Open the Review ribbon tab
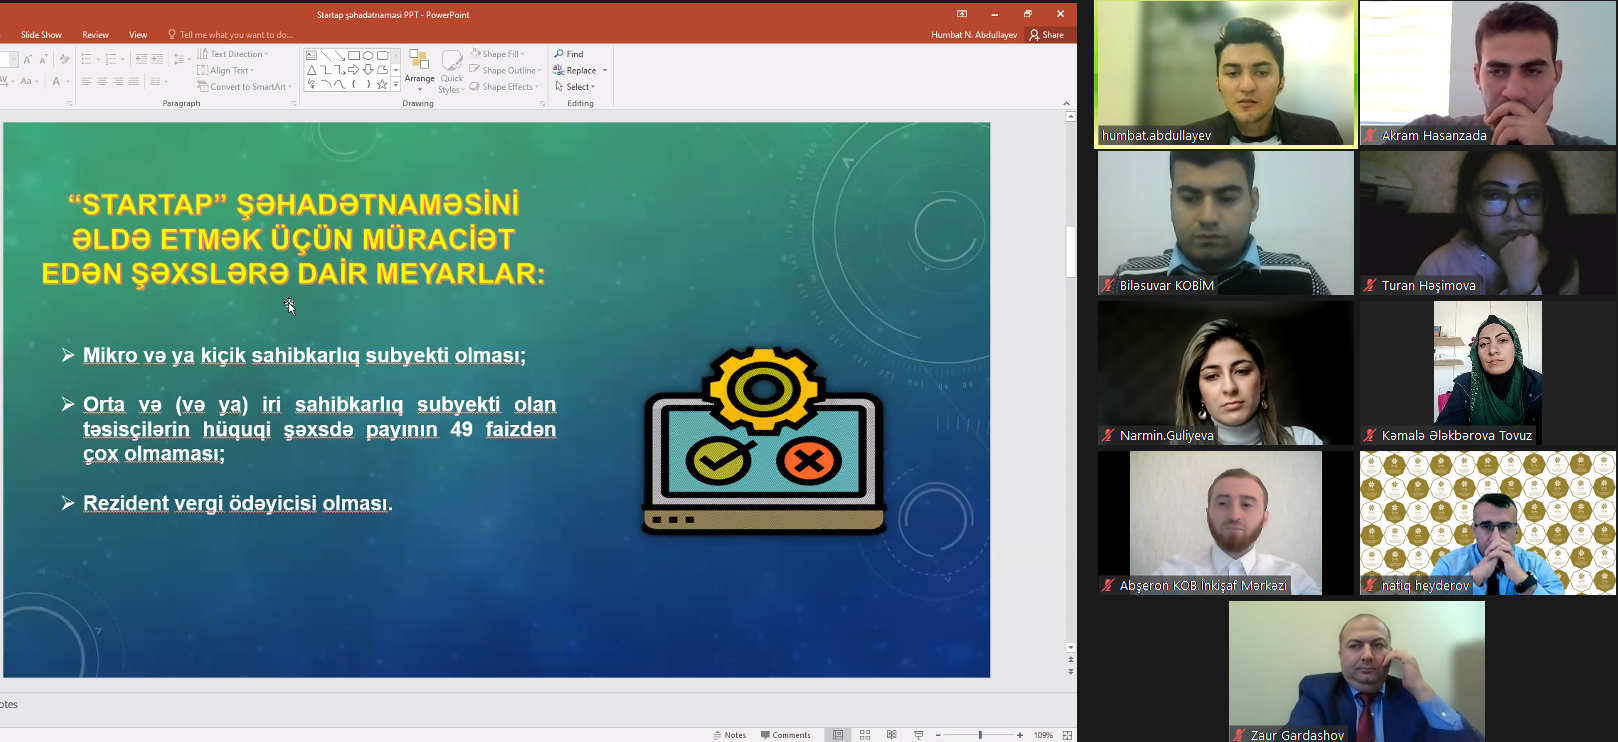 [x=95, y=35]
